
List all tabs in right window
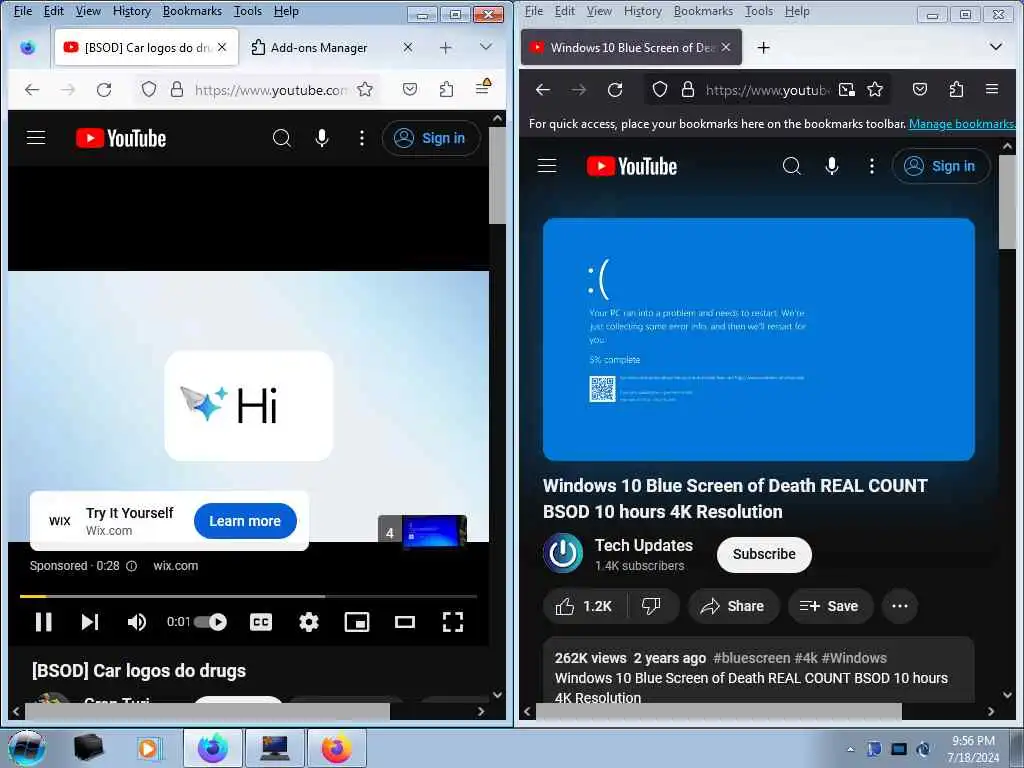(x=995, y=47)
